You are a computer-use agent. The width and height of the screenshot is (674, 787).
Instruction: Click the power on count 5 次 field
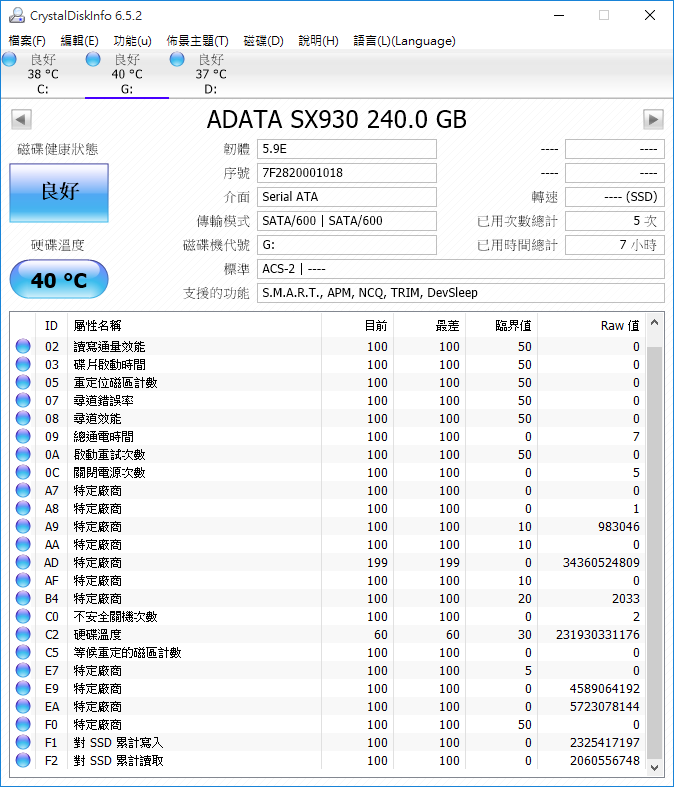tap(615, 221)
